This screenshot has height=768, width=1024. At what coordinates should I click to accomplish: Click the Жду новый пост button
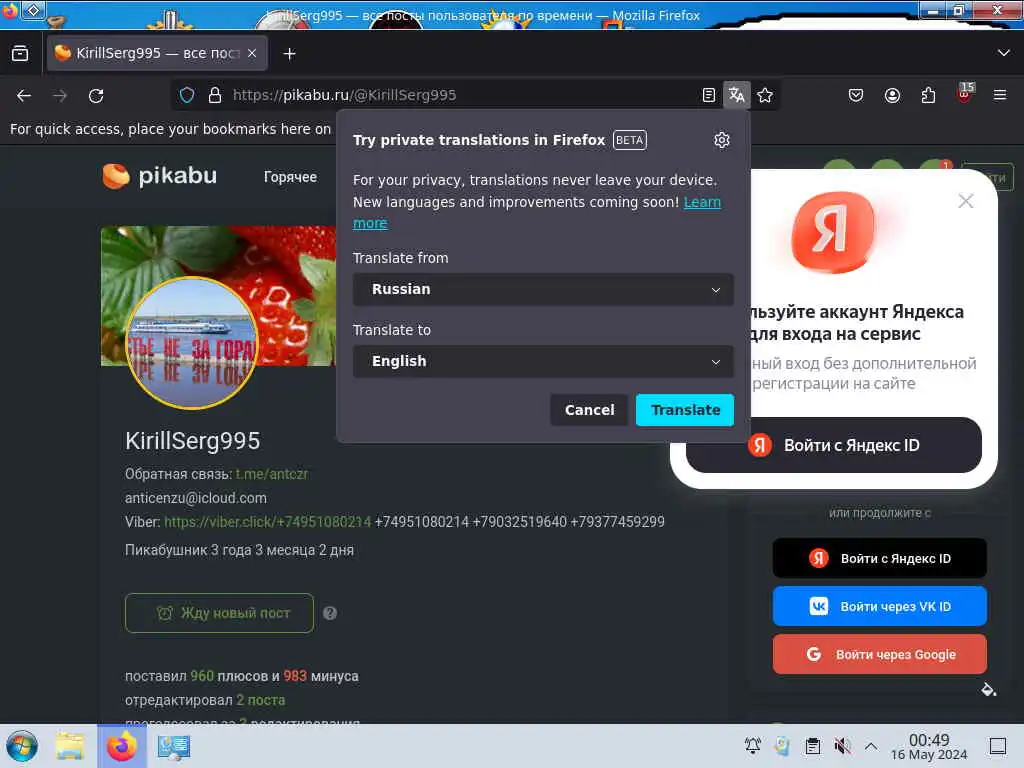pyautogui.click(x=219, y=613)
